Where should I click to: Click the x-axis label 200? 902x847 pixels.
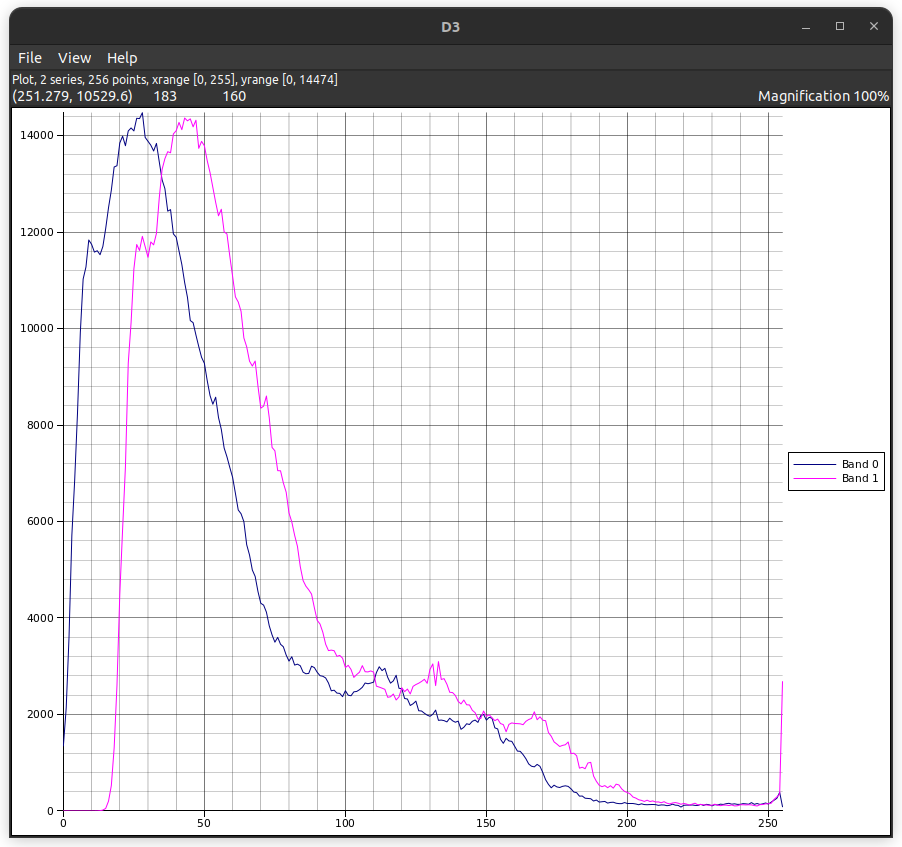click(627, 823)
